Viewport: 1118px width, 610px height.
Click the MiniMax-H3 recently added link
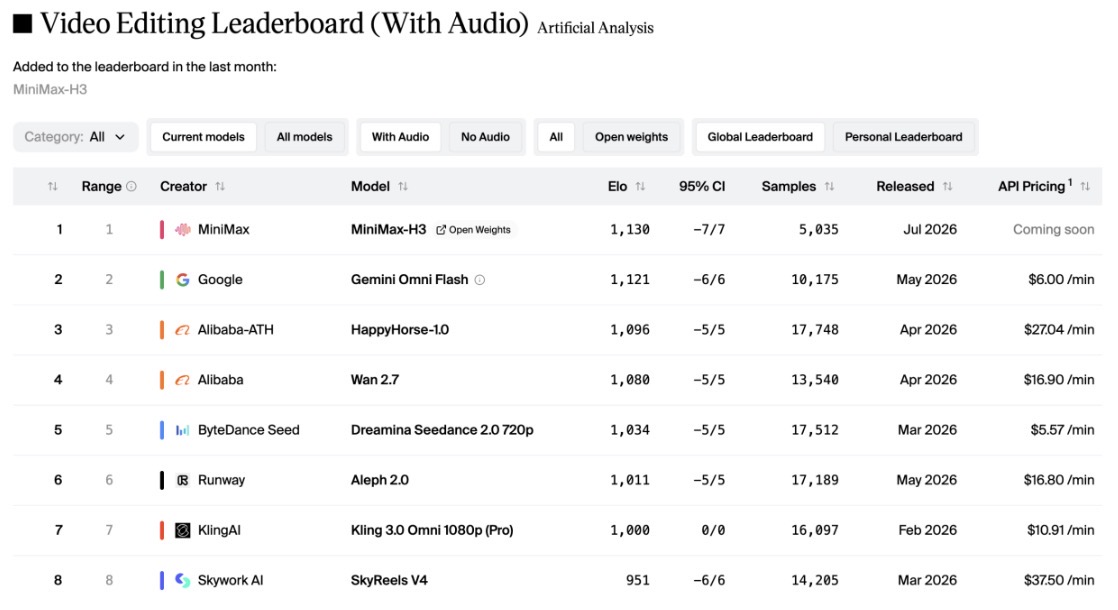50,89
